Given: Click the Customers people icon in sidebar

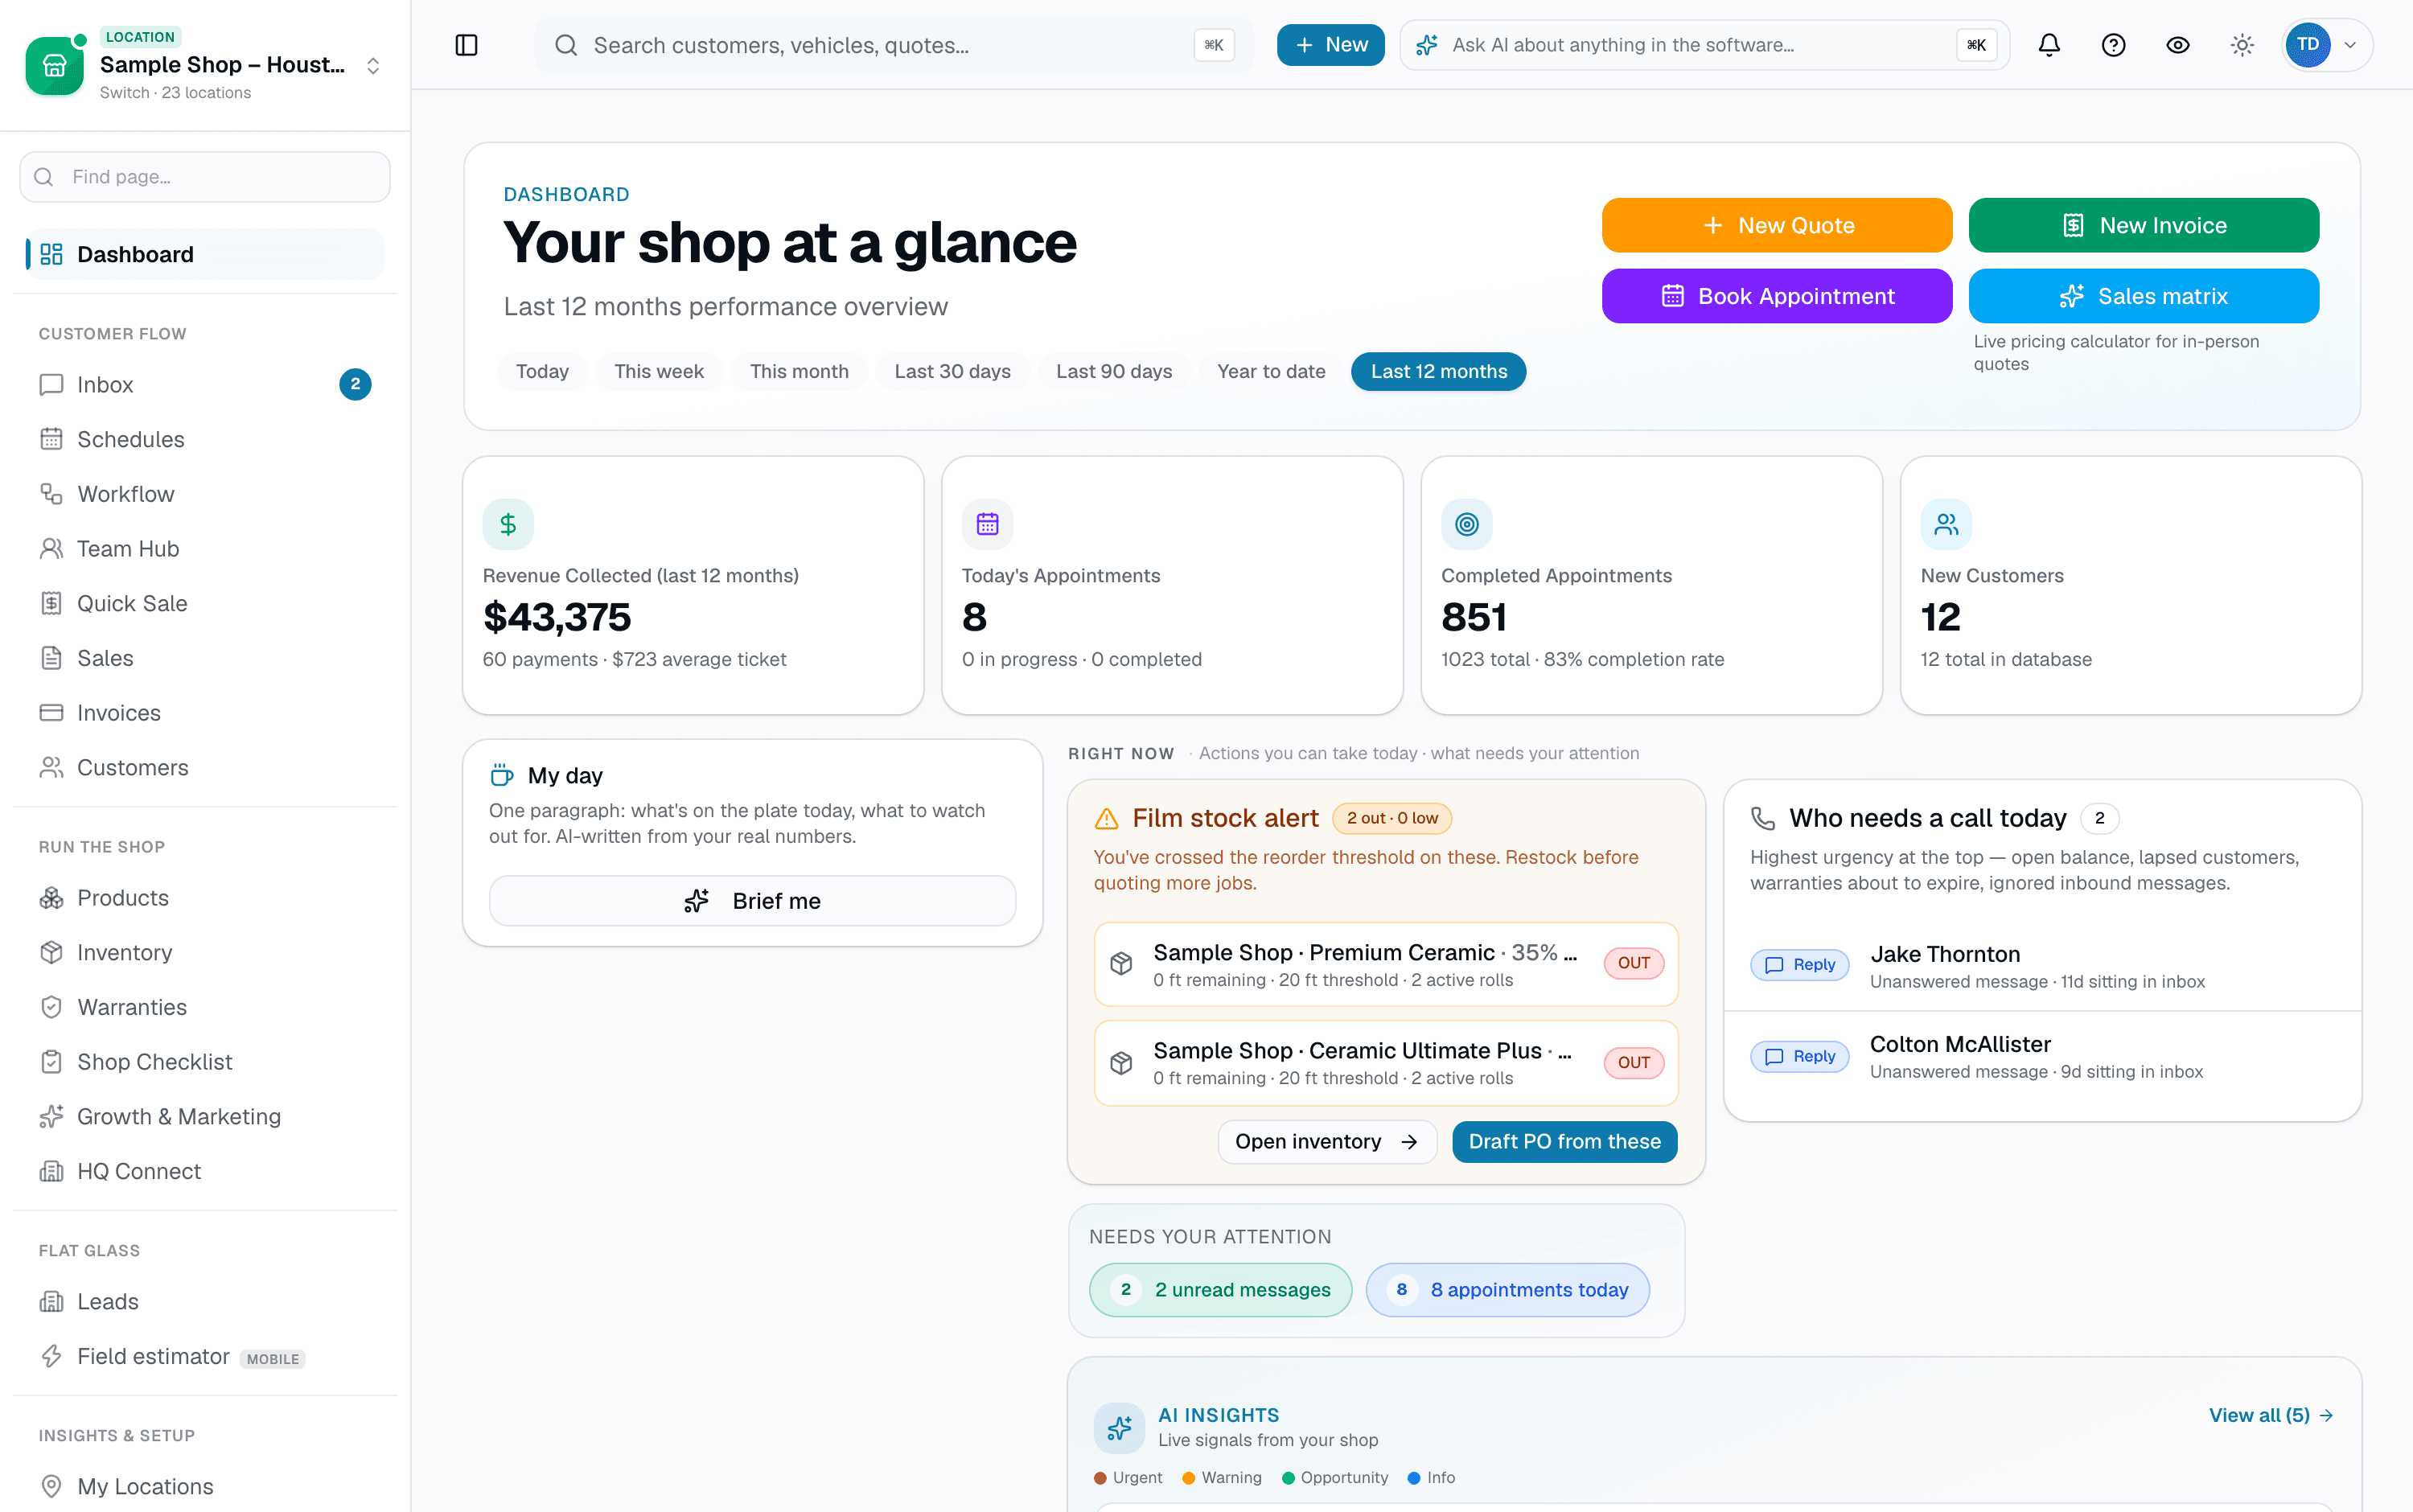Looking at the screenshot, I should click(x=51, y=767).
